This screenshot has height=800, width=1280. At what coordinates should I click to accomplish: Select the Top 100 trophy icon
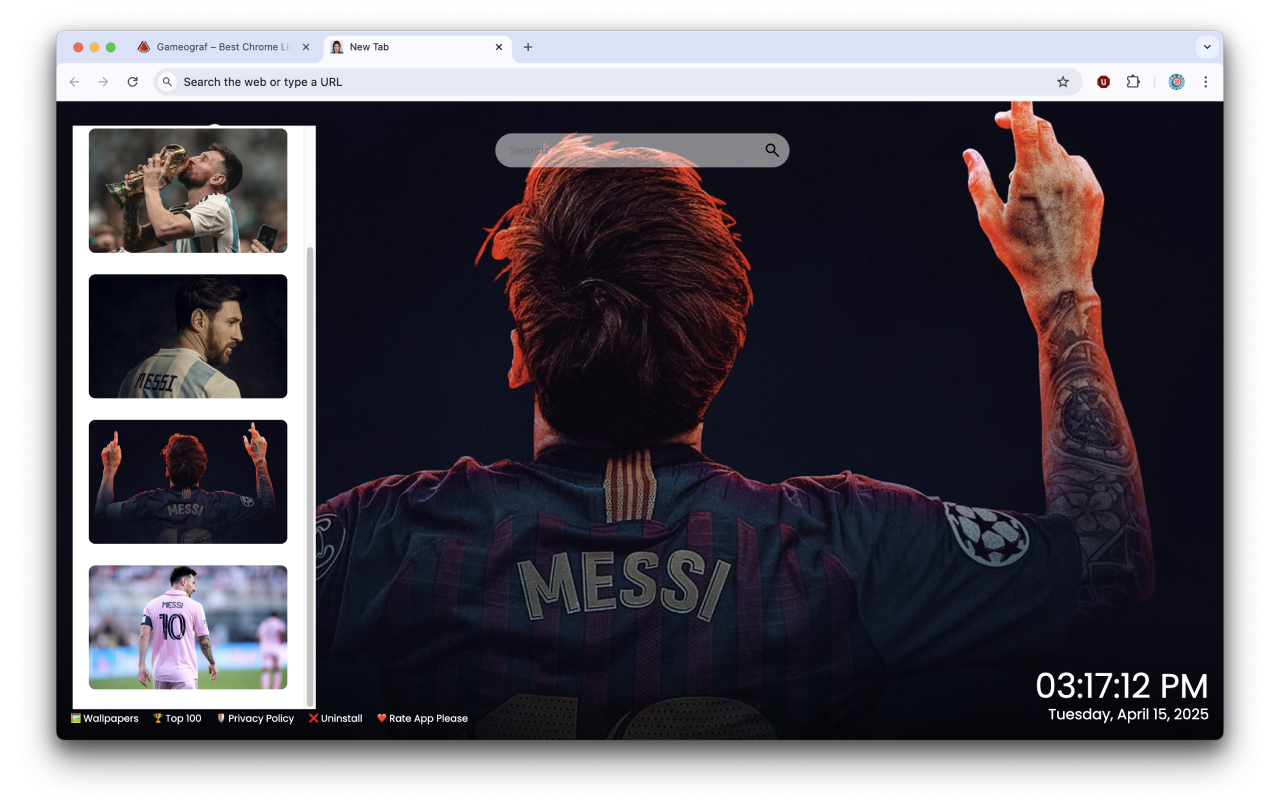tap(156, 718)
